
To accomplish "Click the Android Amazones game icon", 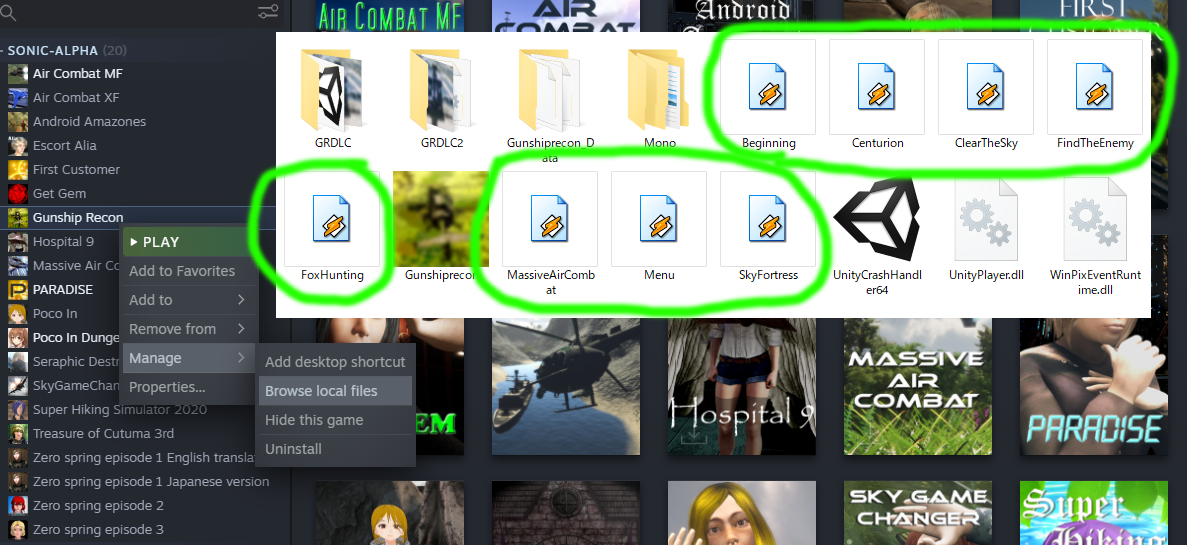I will [x=18, y=121].
